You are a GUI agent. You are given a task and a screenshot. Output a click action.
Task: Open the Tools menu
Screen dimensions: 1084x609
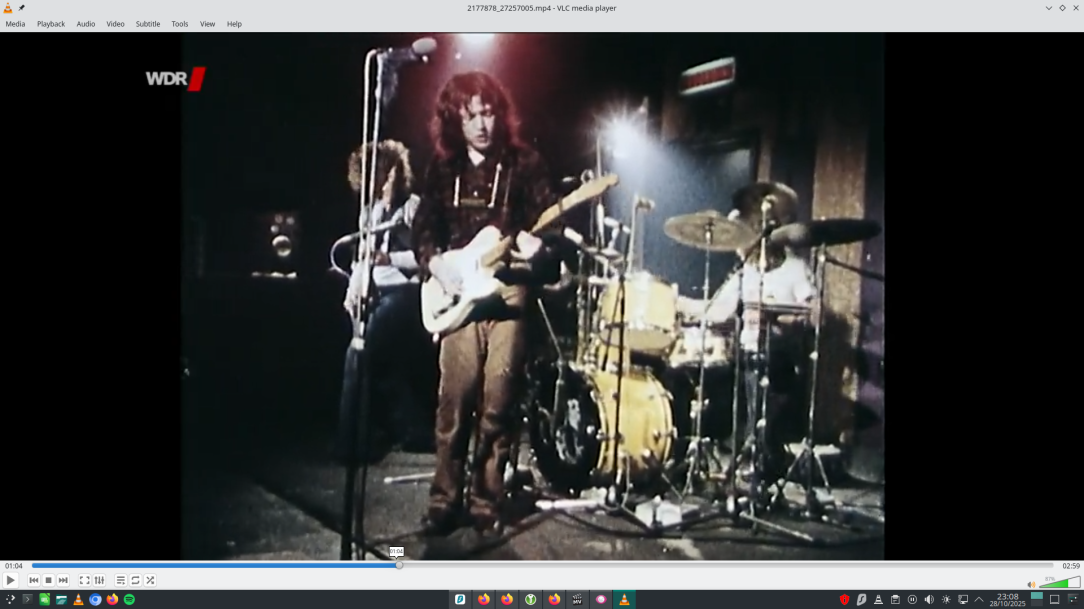point(180,24)
